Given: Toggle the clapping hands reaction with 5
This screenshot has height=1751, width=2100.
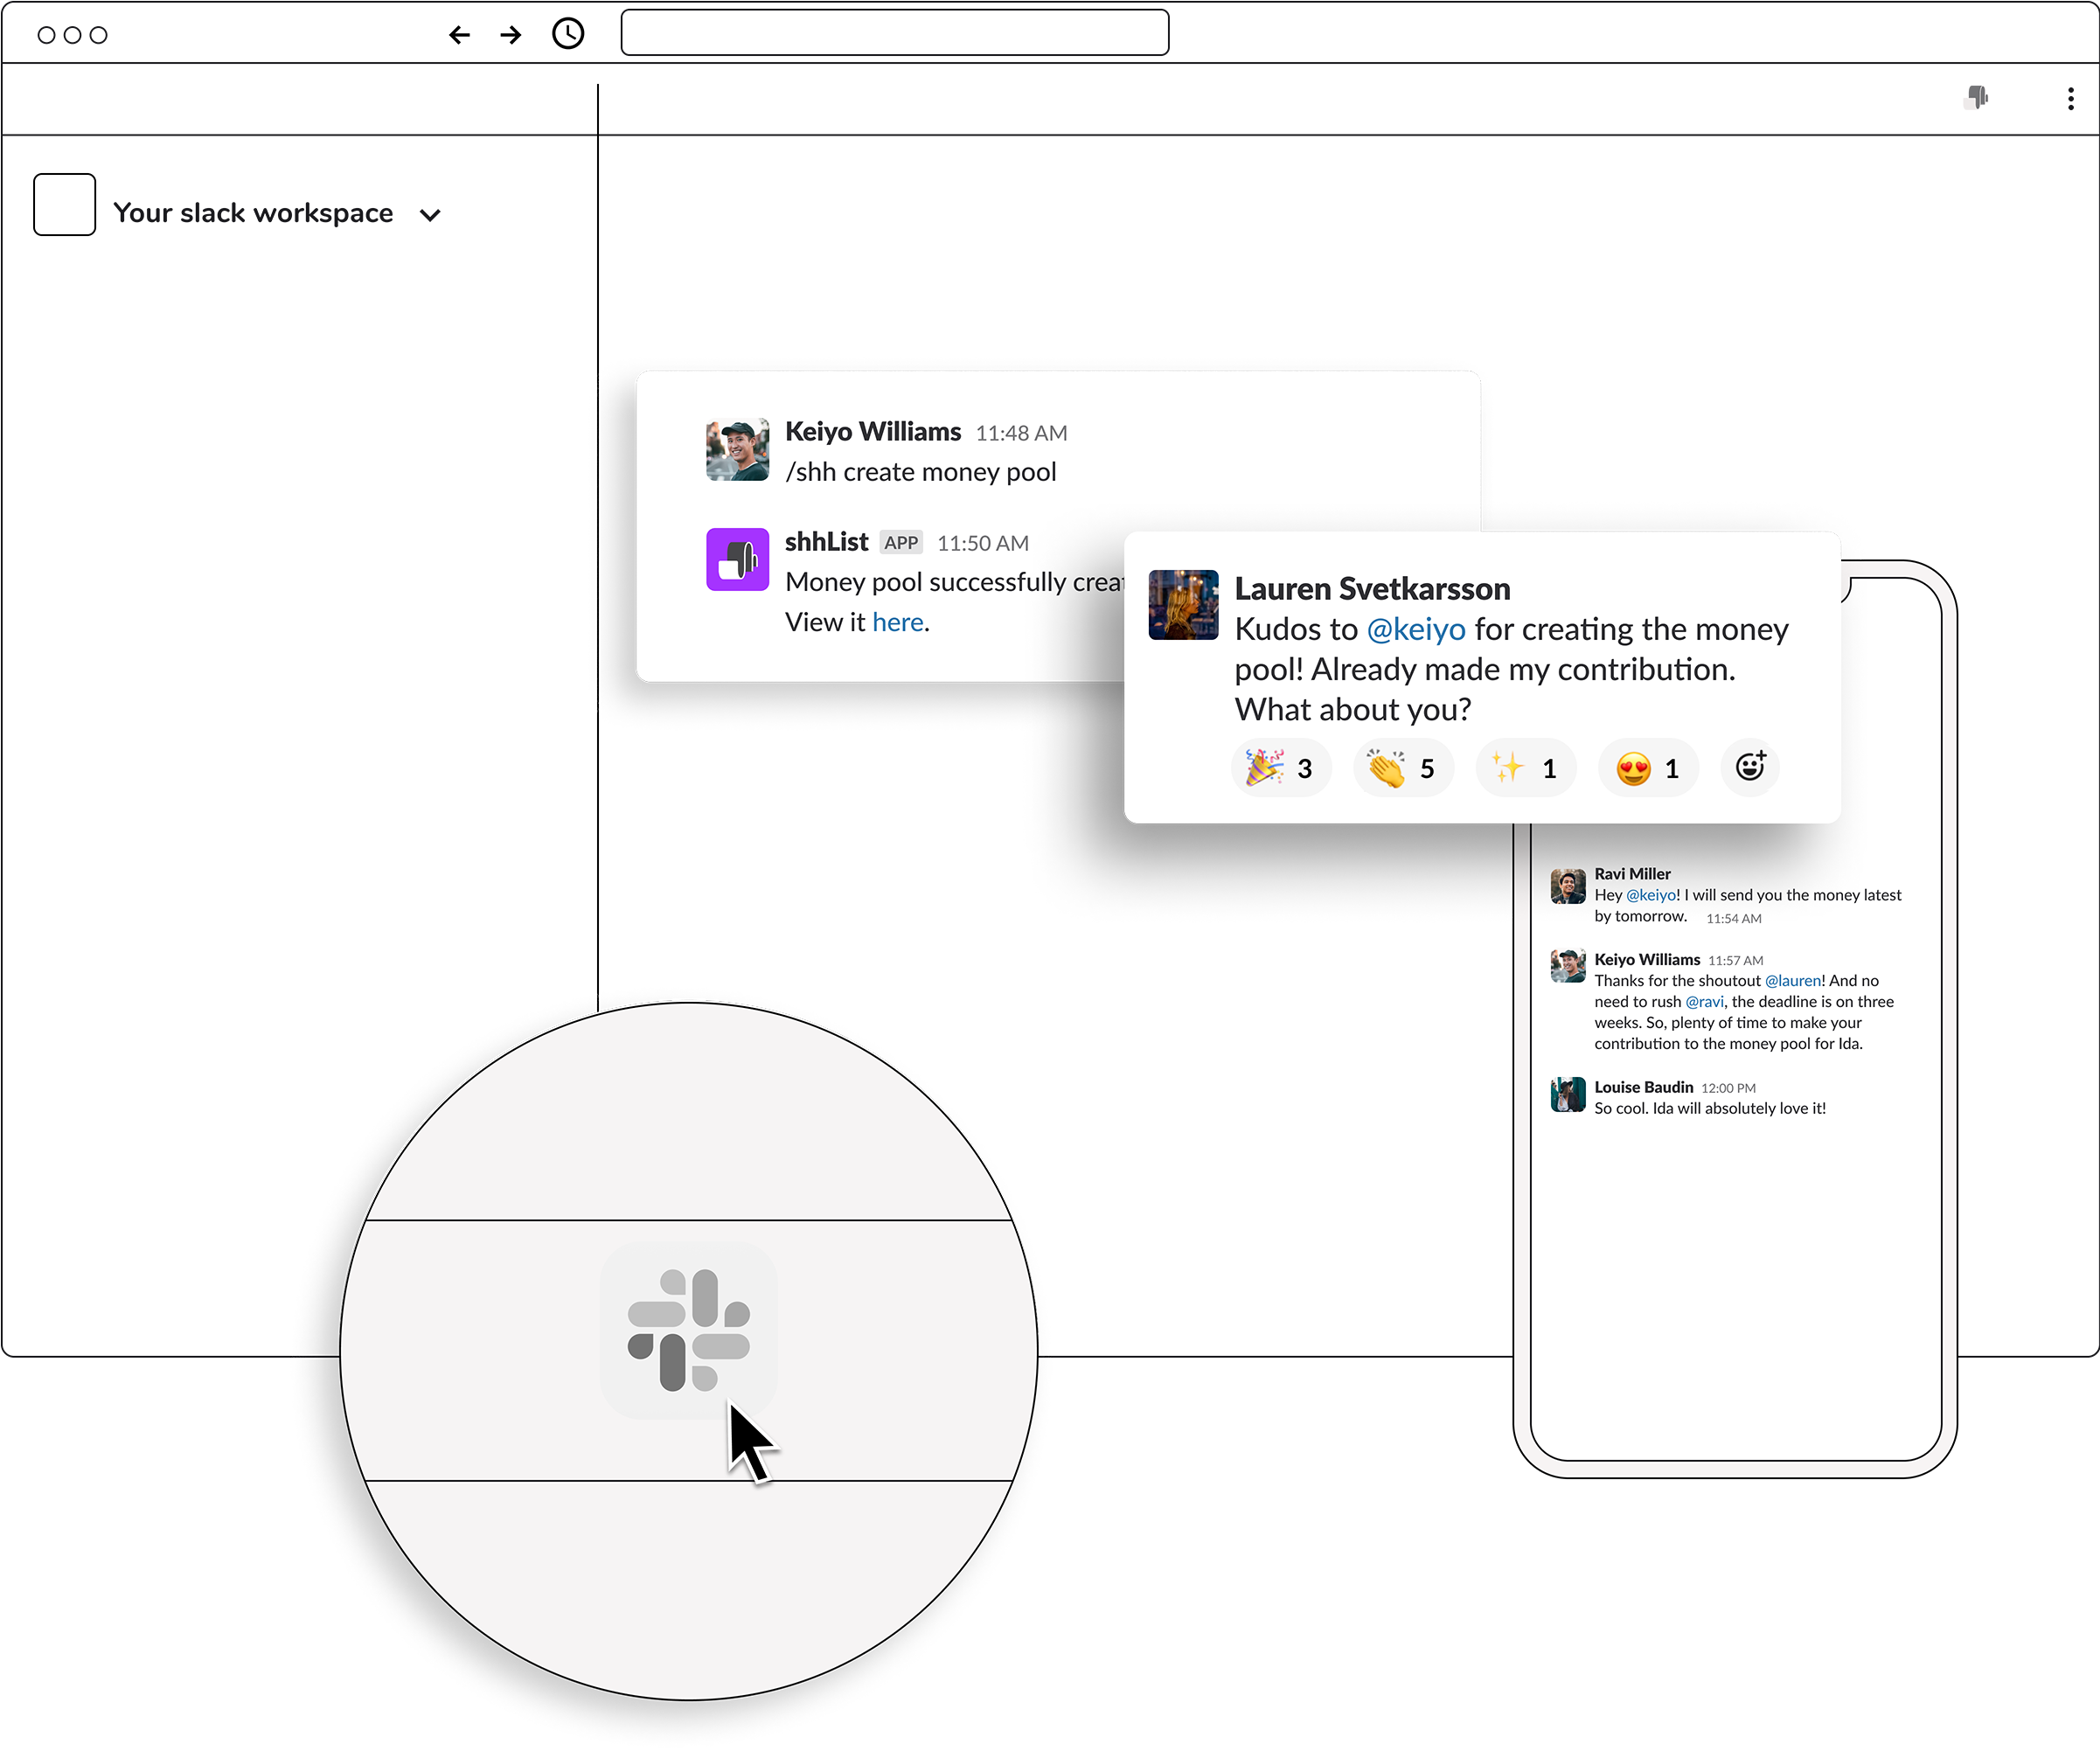Looking at the screenshot, I should 1402,768.
